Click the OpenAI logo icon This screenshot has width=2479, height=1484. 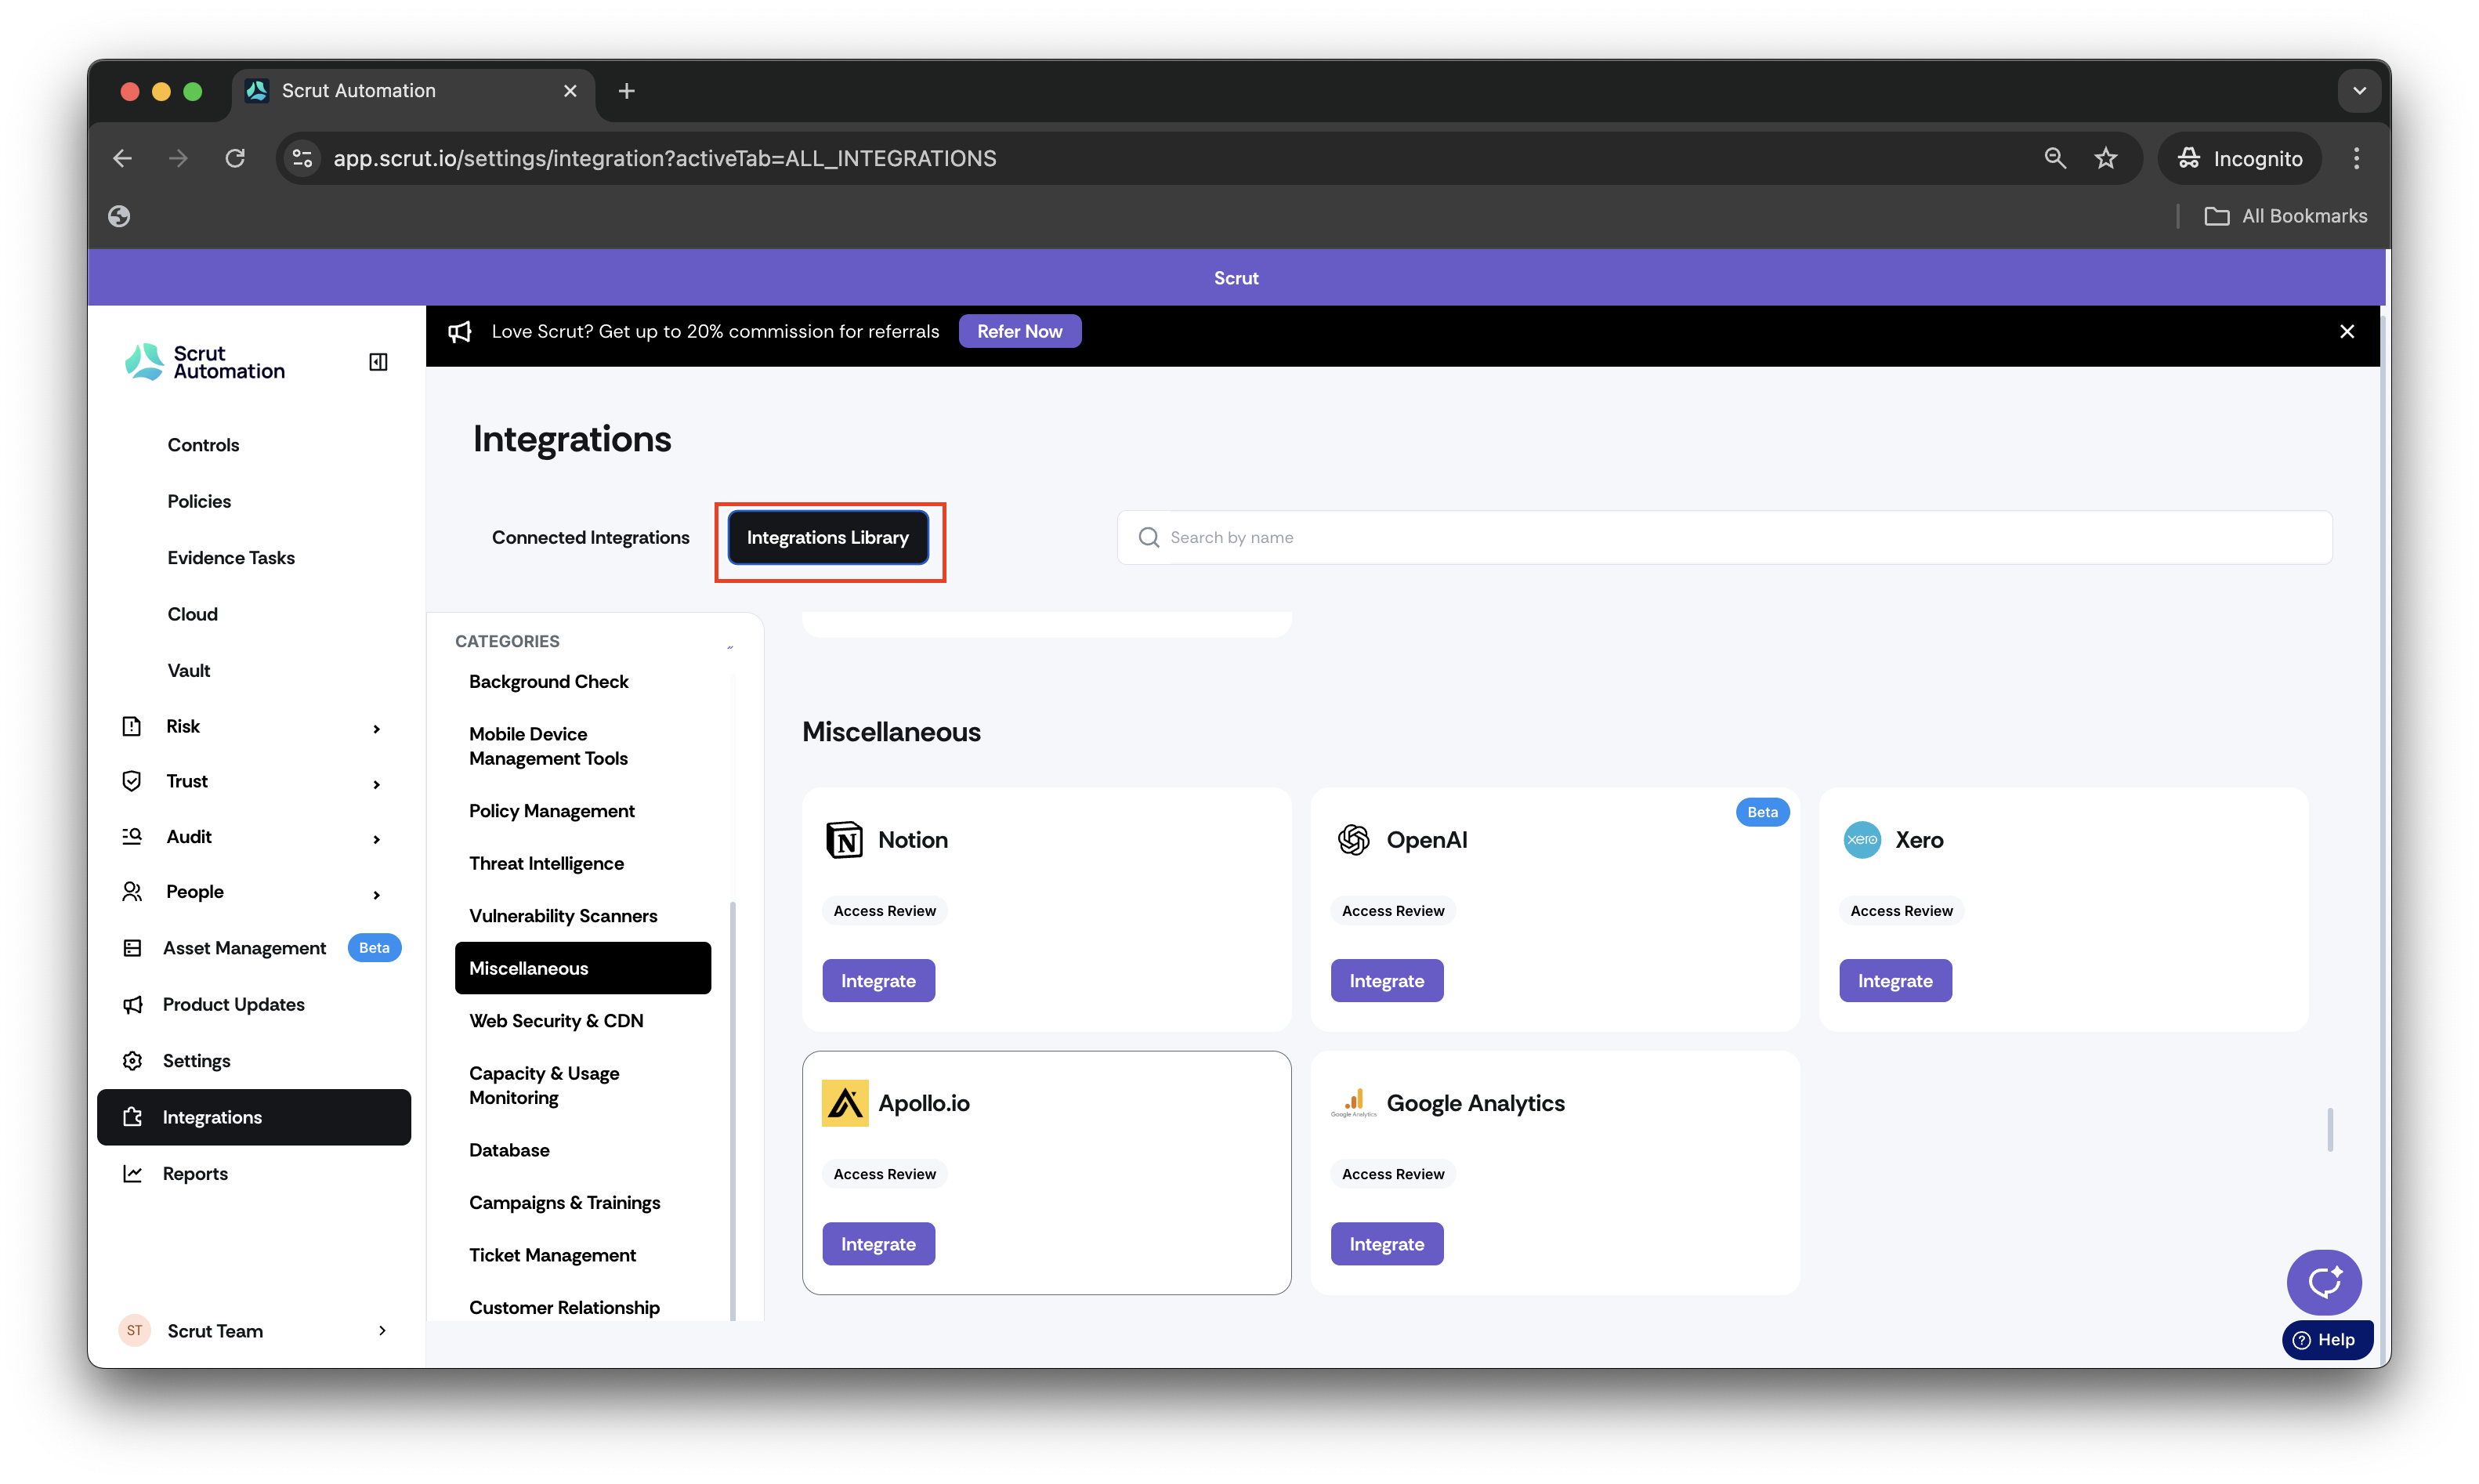point(1353,840)
